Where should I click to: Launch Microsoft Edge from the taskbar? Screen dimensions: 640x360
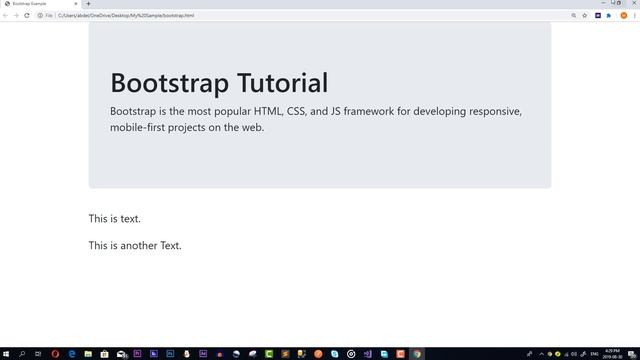point(72,354)
